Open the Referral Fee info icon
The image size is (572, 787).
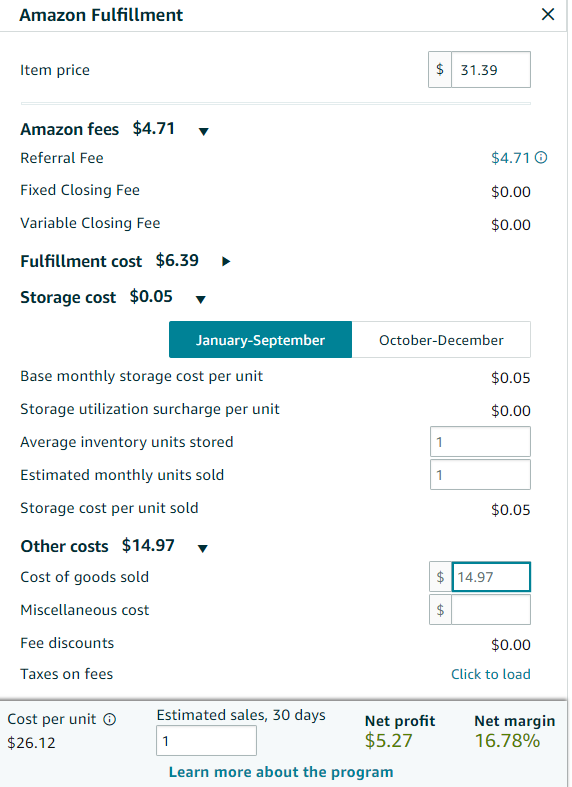point(541,158)
